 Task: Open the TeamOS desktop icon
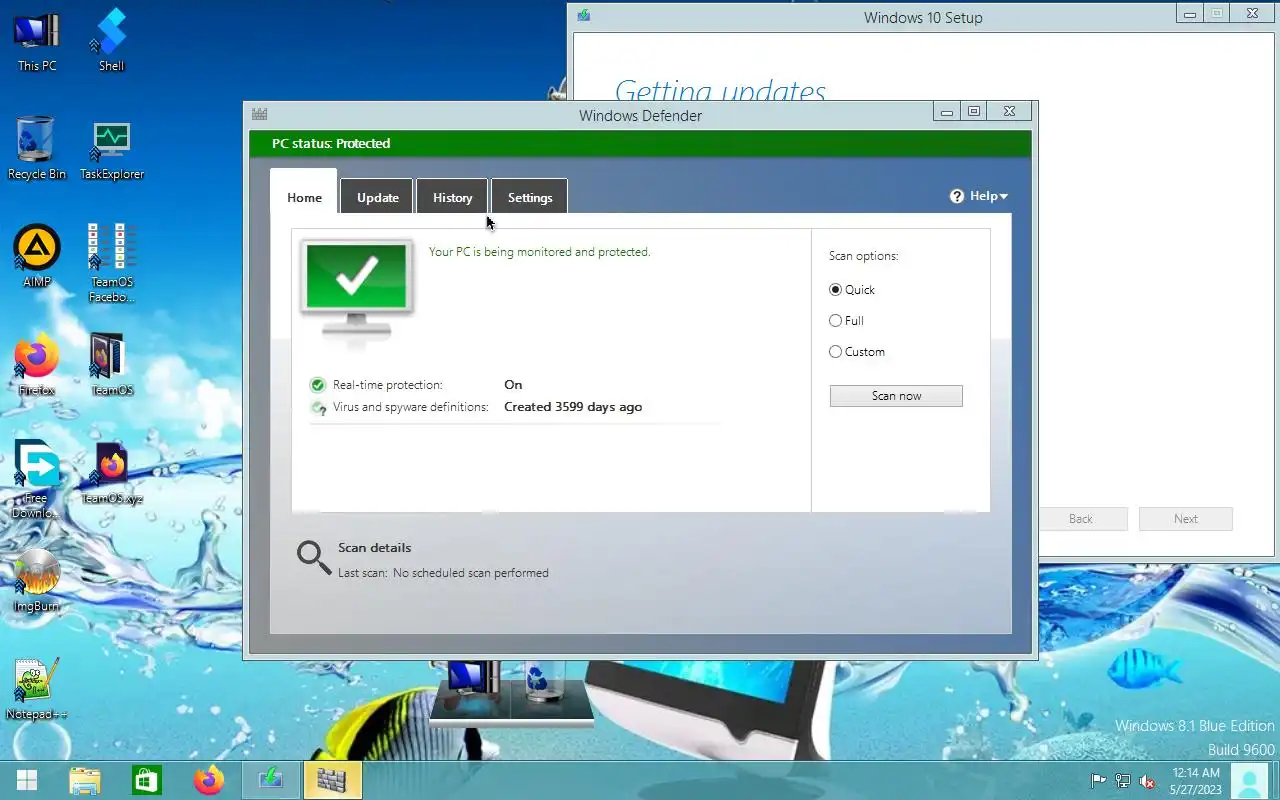tap(111, 364)
